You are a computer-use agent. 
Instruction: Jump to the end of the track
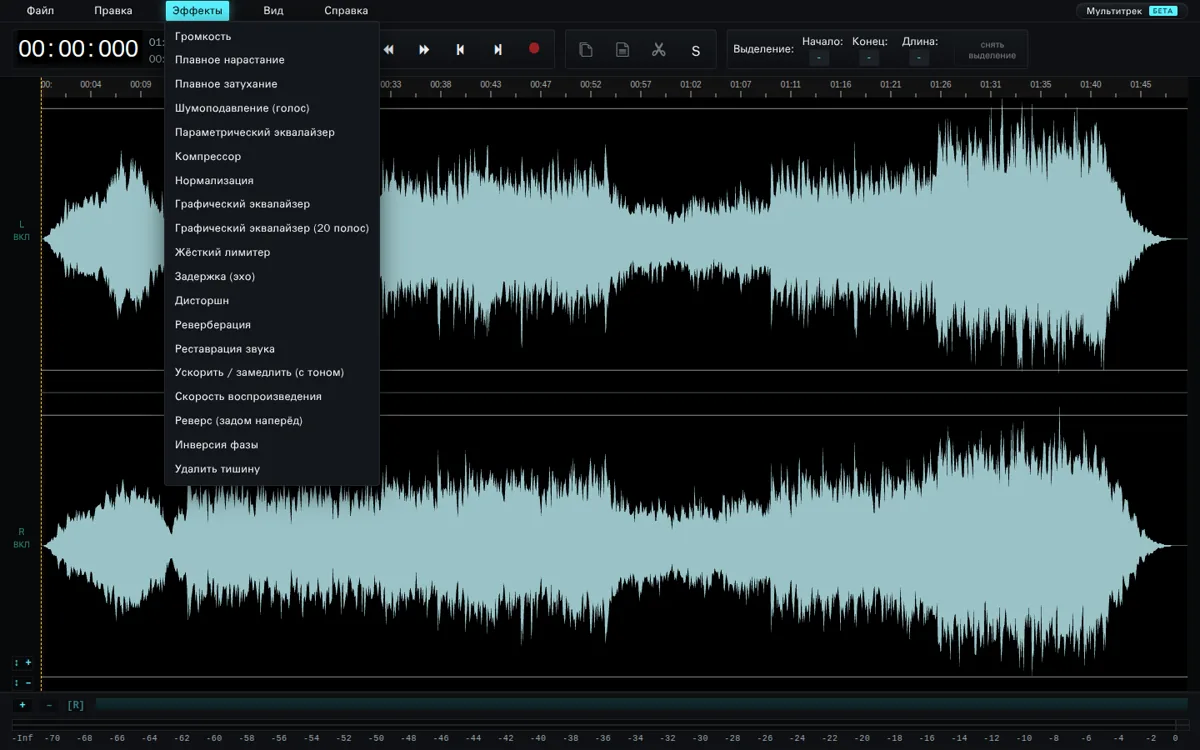click(497, 49)
